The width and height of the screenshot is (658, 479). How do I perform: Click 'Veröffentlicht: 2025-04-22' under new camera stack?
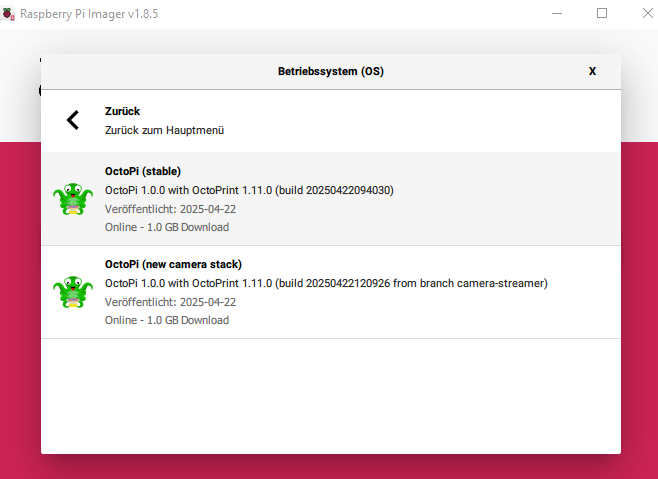pyautogui.click(x=170, y=302)
